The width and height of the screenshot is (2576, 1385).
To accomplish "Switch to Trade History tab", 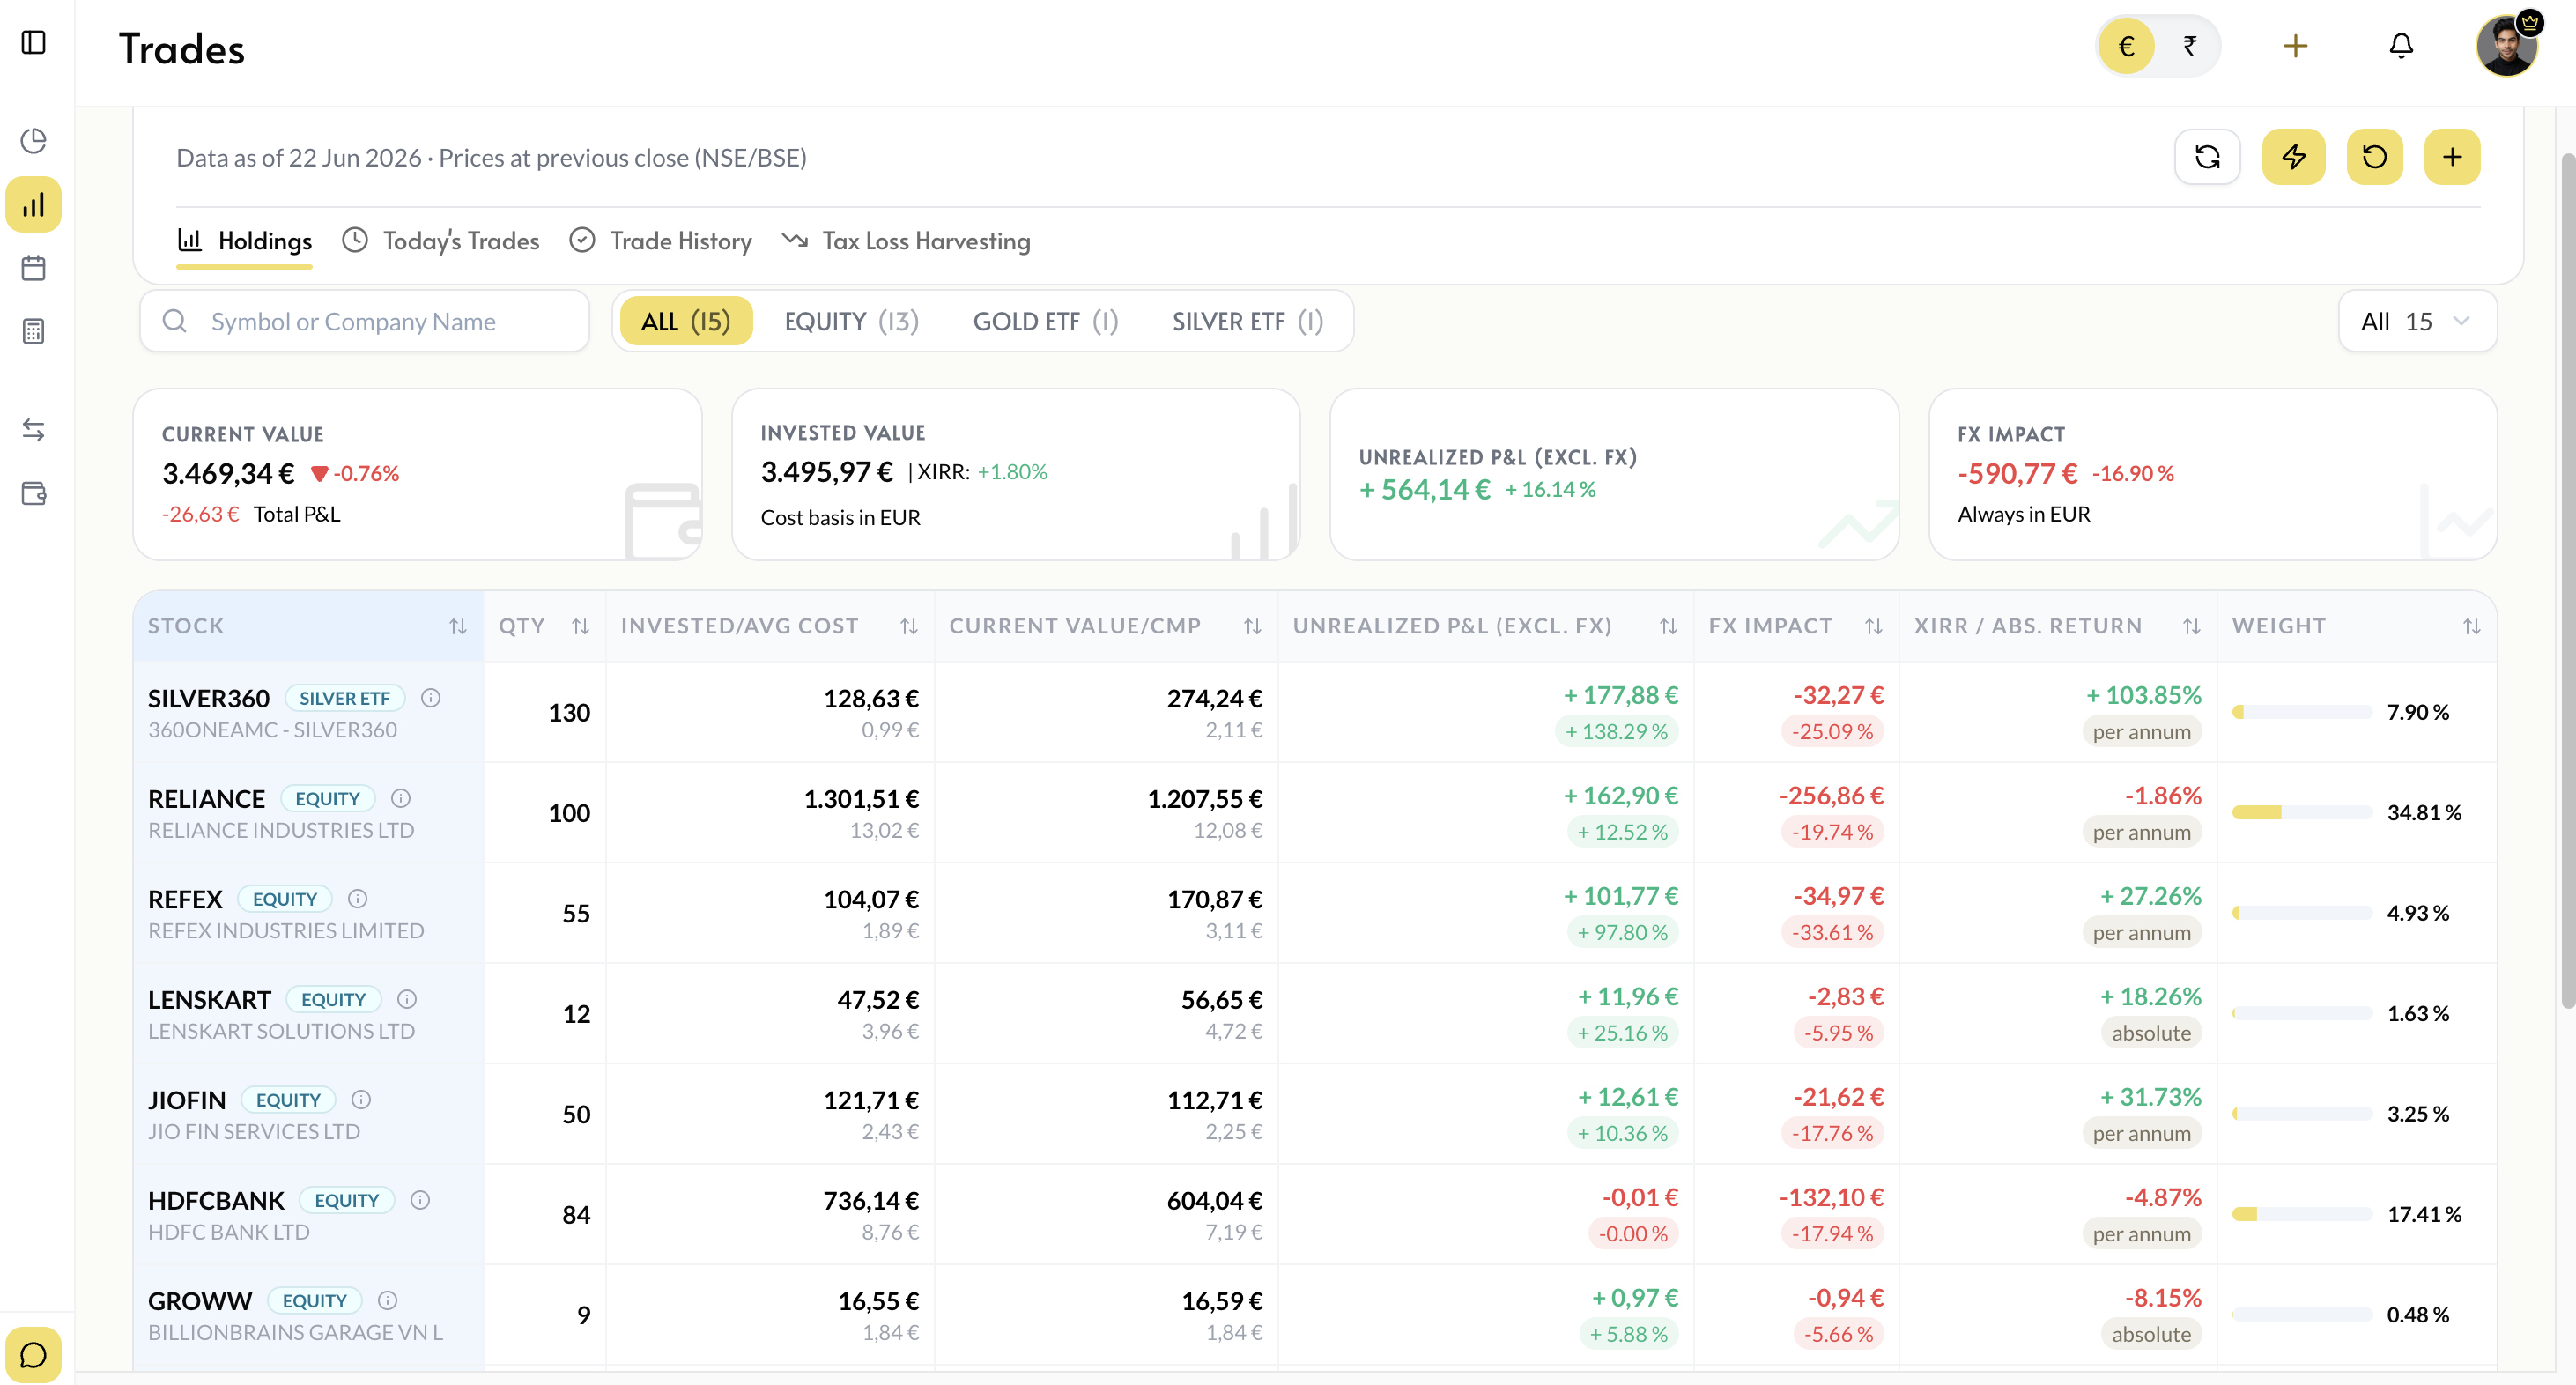I will click(x=660, y=241).
